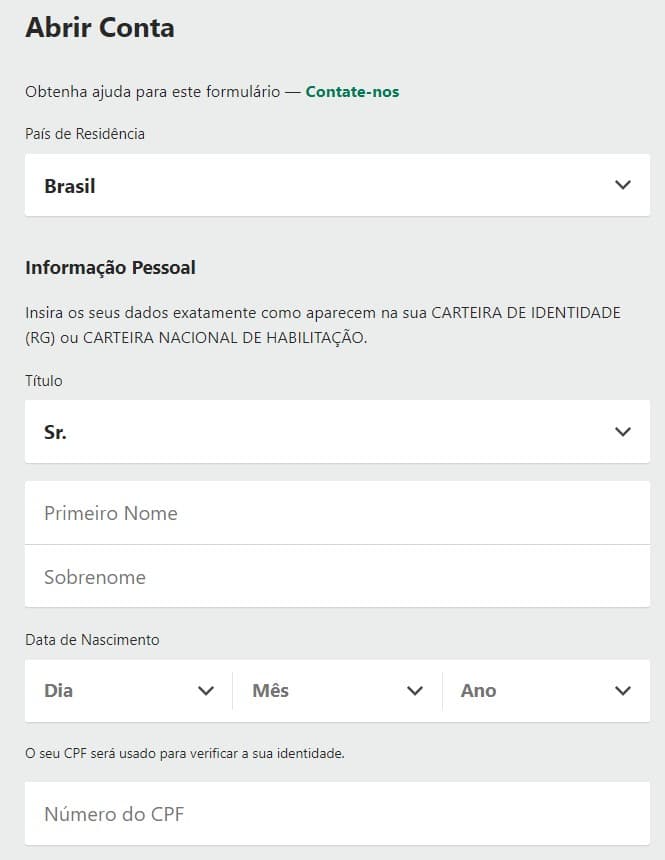Click the chevron beside Brasil
Viewport: 665px width, 860px height.
point(623,185)
